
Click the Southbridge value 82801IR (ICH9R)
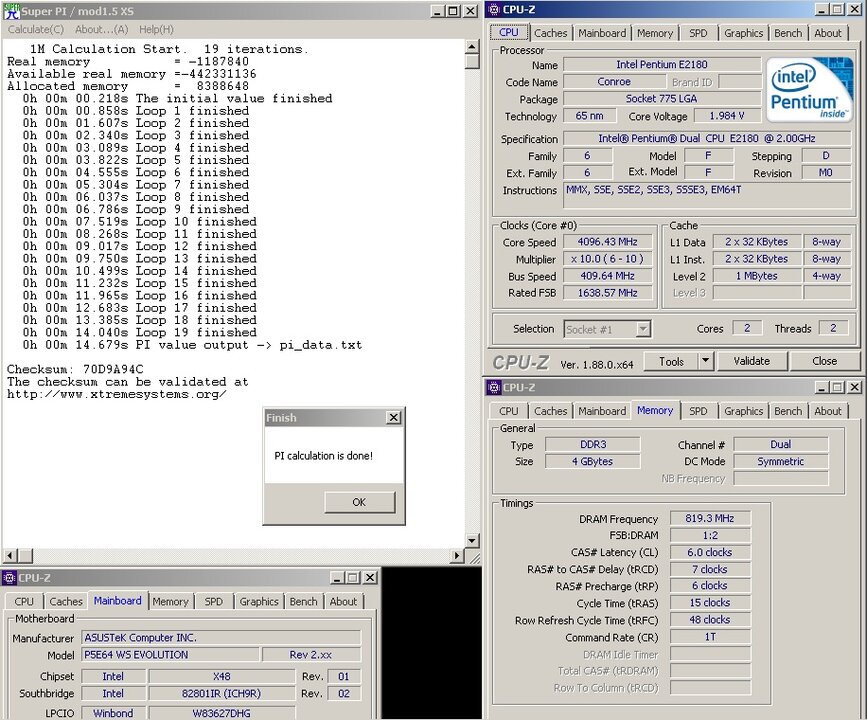pos(221,693)
